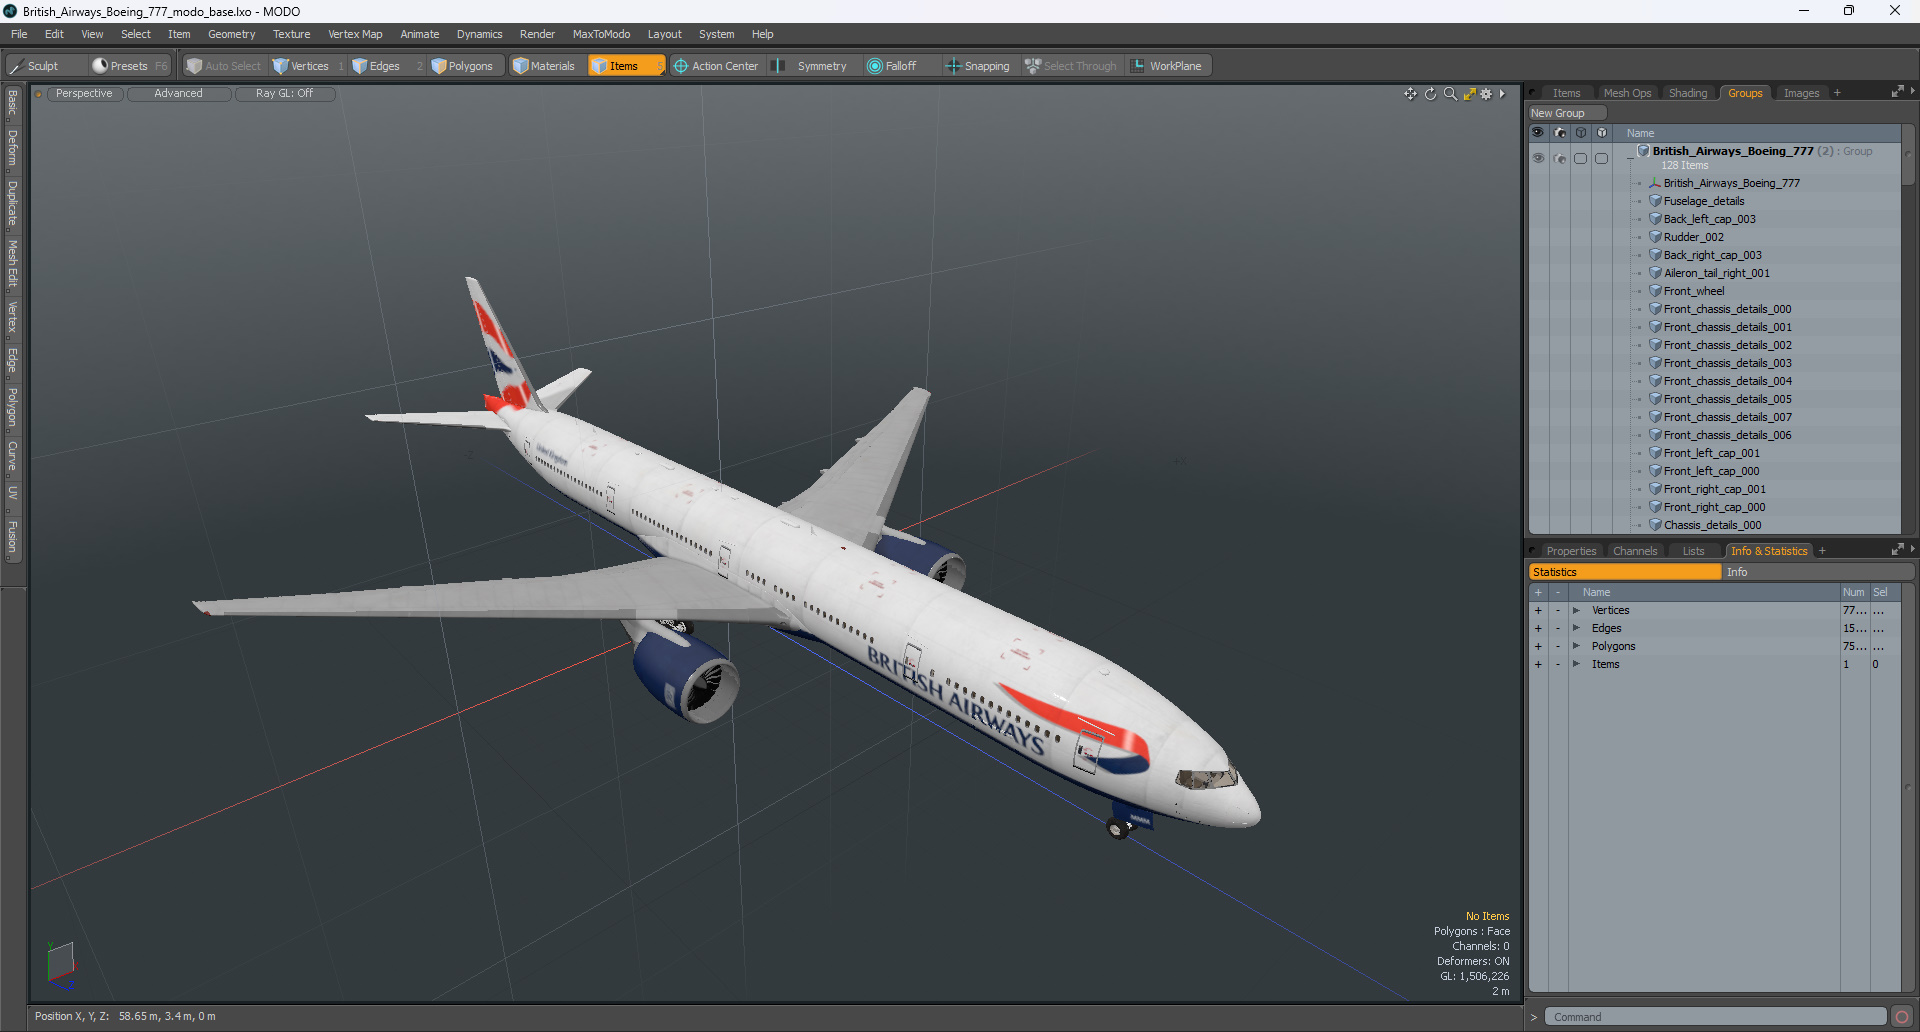Click the New Group button
Screen dimensions: 1920x1032
click(1566, 113)
